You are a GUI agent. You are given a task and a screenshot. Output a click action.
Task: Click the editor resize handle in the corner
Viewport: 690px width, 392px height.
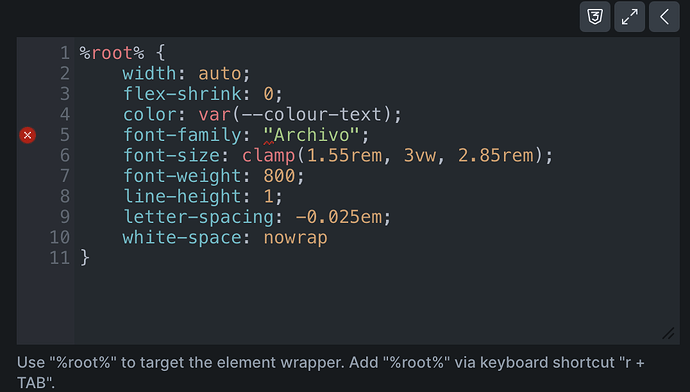click(668, 333)
